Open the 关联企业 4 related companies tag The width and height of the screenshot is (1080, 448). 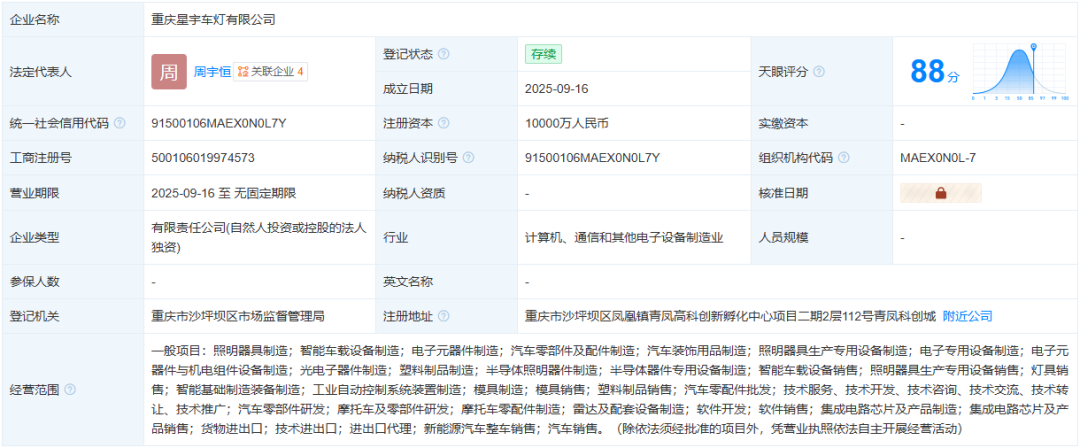click(271, 72)
